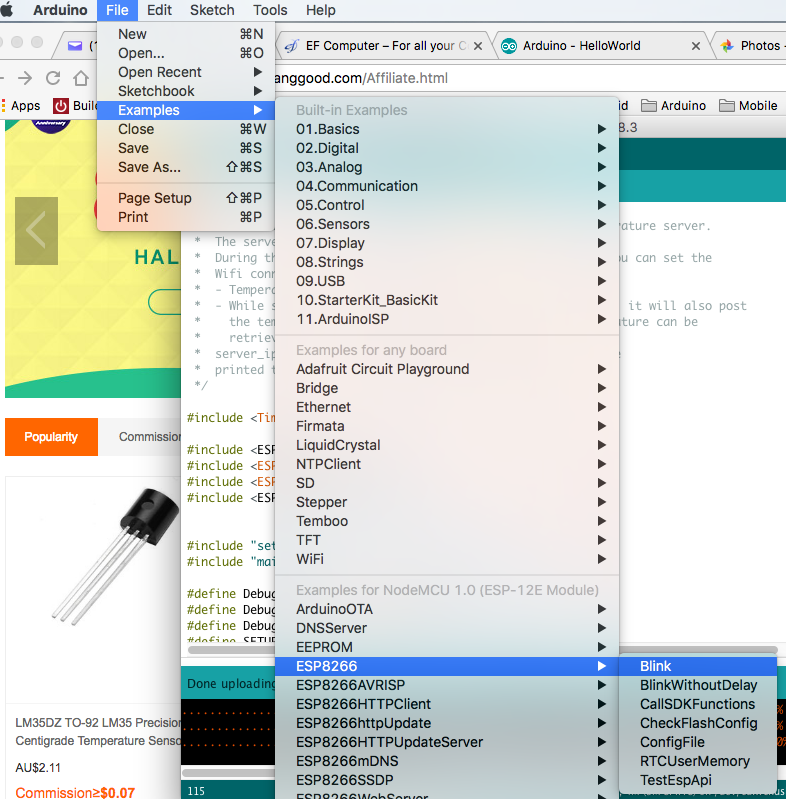Open the Tools menu
786x799 pixels.
270,10
